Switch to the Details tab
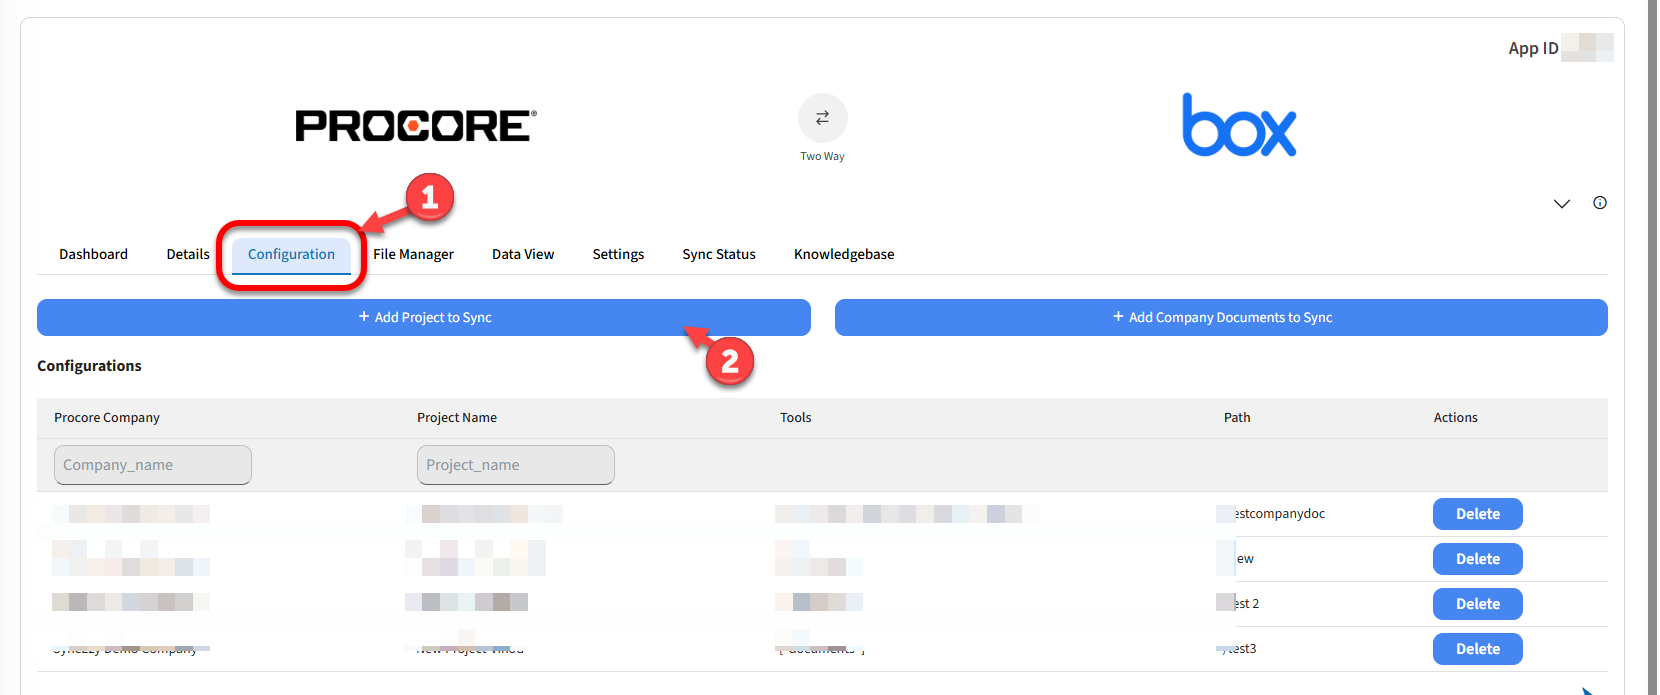The width and height of the screenshot is (1660, 695). (x=188, y=254)
